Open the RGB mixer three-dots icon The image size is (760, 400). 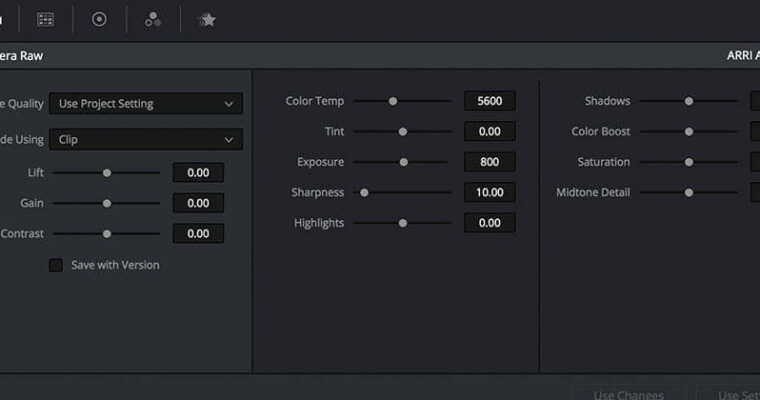pyautogui.click(x=153, y=19)
